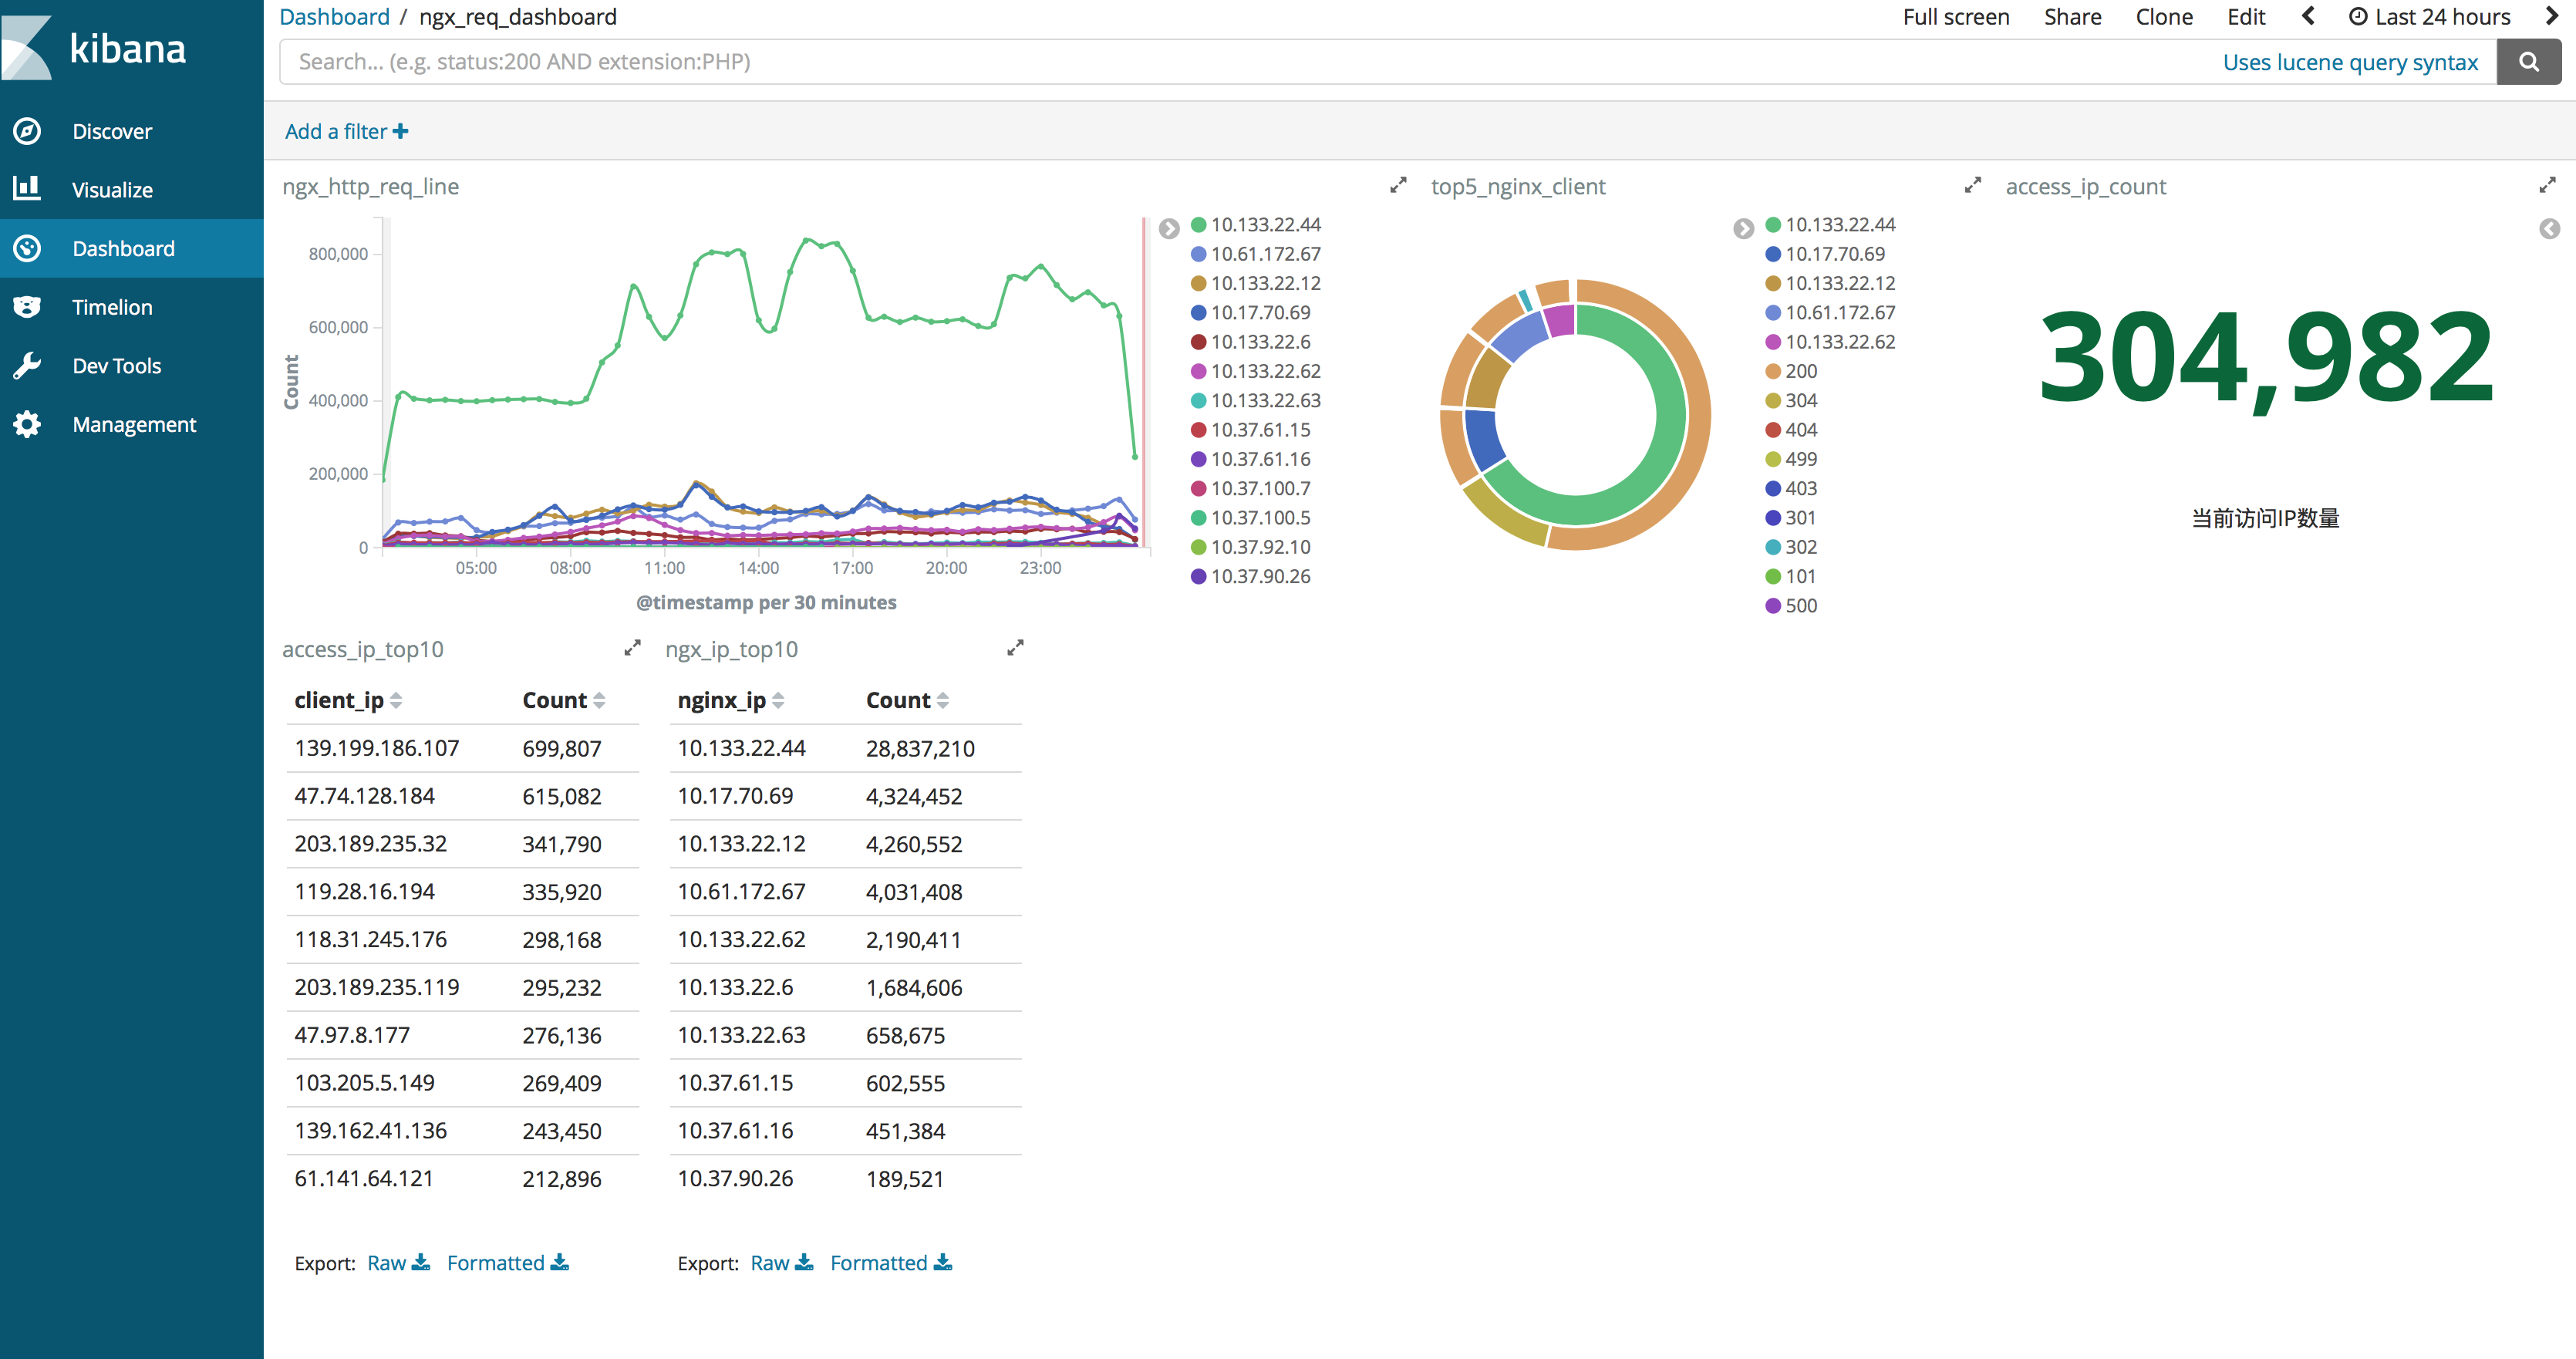Click the search magnifier button

tap(2528, 62)
